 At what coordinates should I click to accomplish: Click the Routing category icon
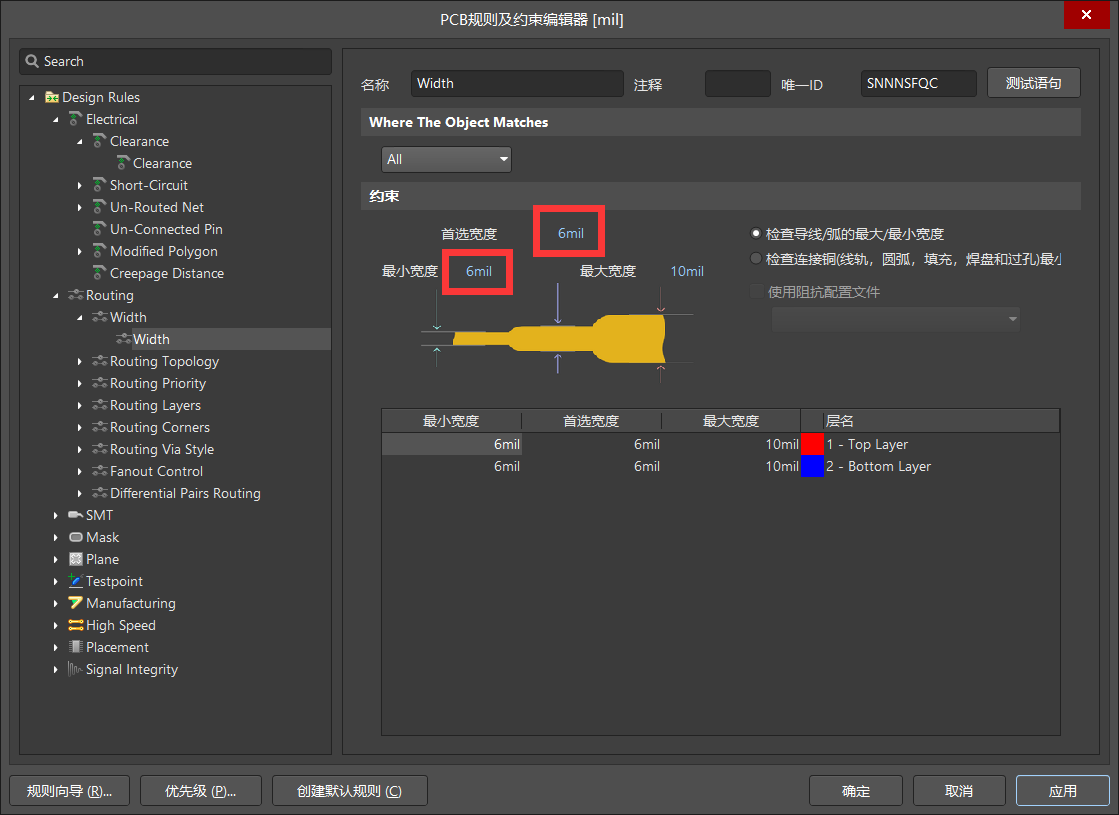pos(76,295)
